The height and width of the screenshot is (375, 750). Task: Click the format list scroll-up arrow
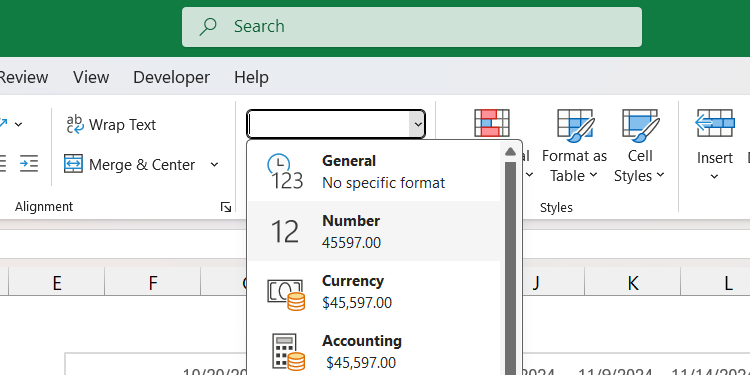pos(510,152)
